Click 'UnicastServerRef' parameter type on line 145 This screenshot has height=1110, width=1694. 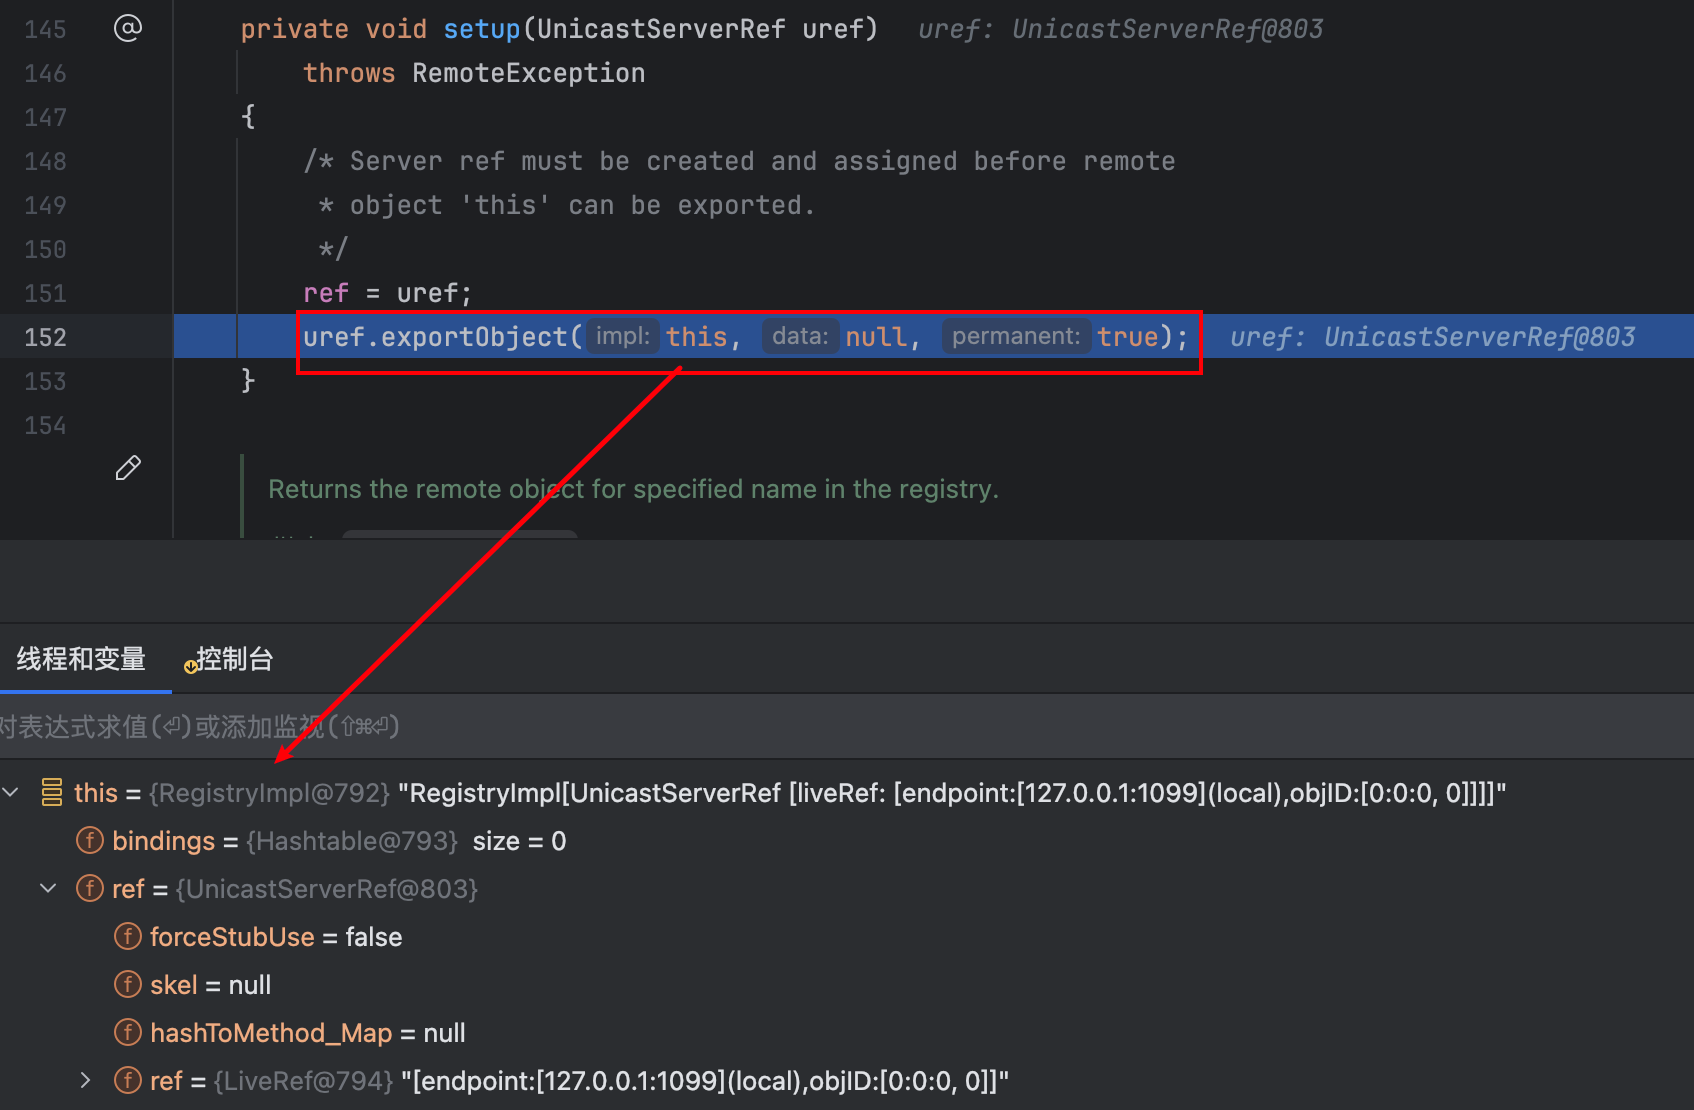click(x=661, y=29)
